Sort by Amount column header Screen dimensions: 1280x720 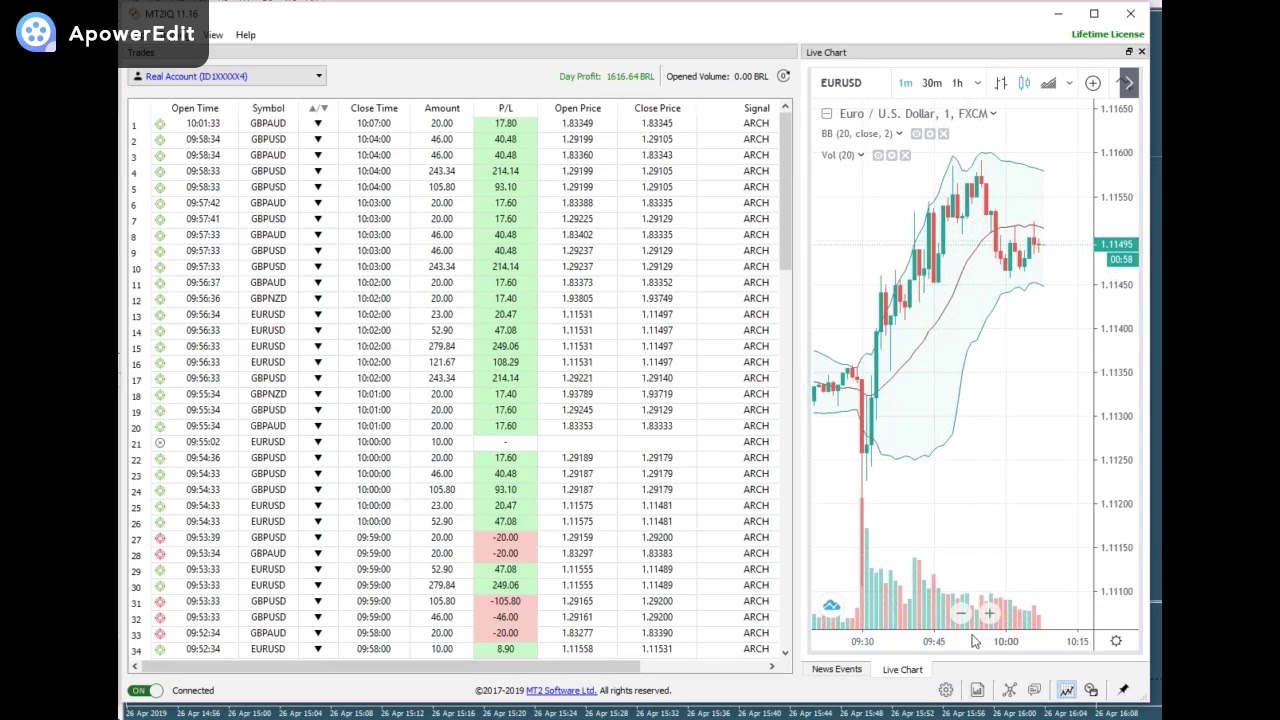(x=442, y=108)
